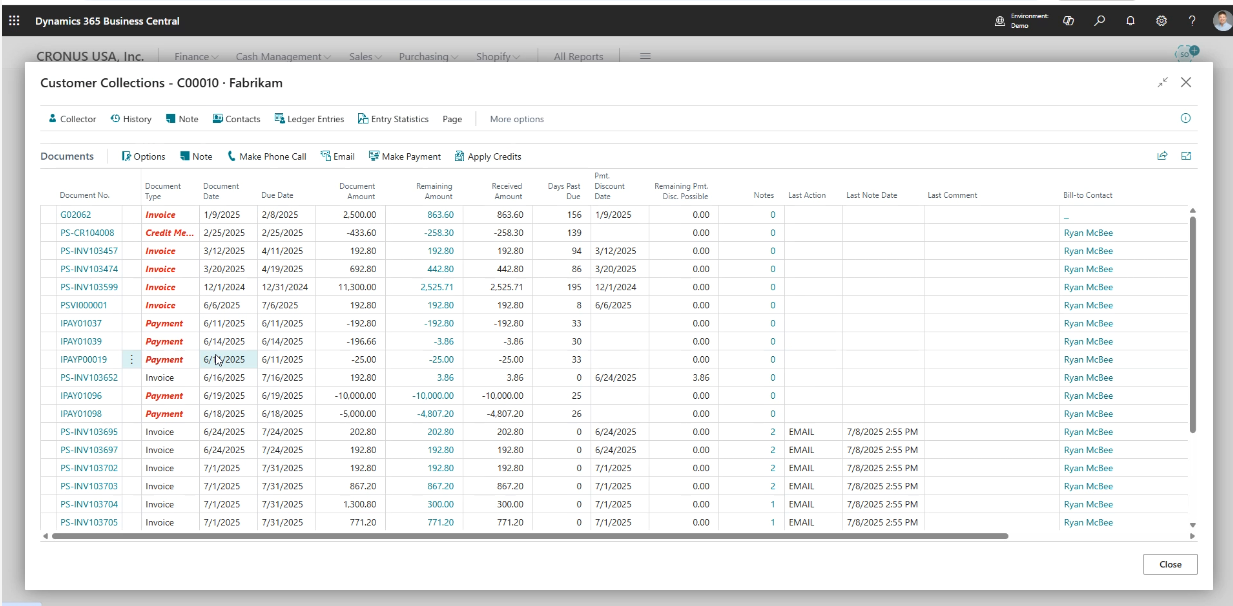Screen dimensions: 1233x606
Task: Click the search magnifier icon in header
Action: 1100,21
